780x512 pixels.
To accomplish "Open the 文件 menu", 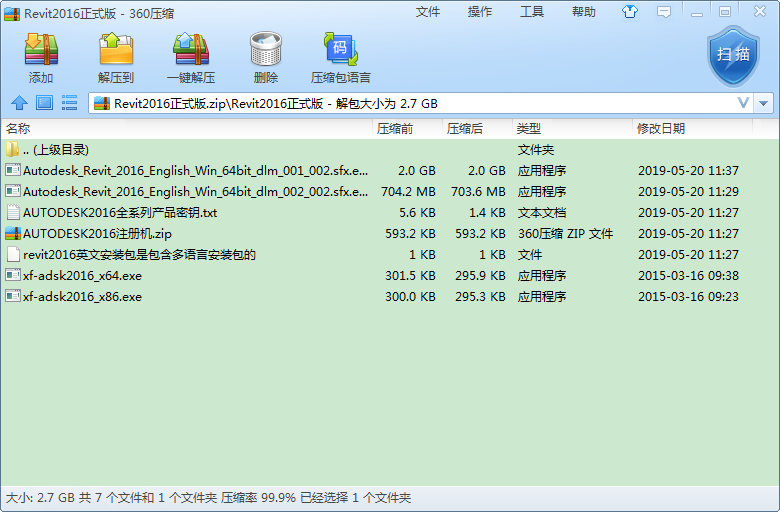I will [x=428, y=12].
